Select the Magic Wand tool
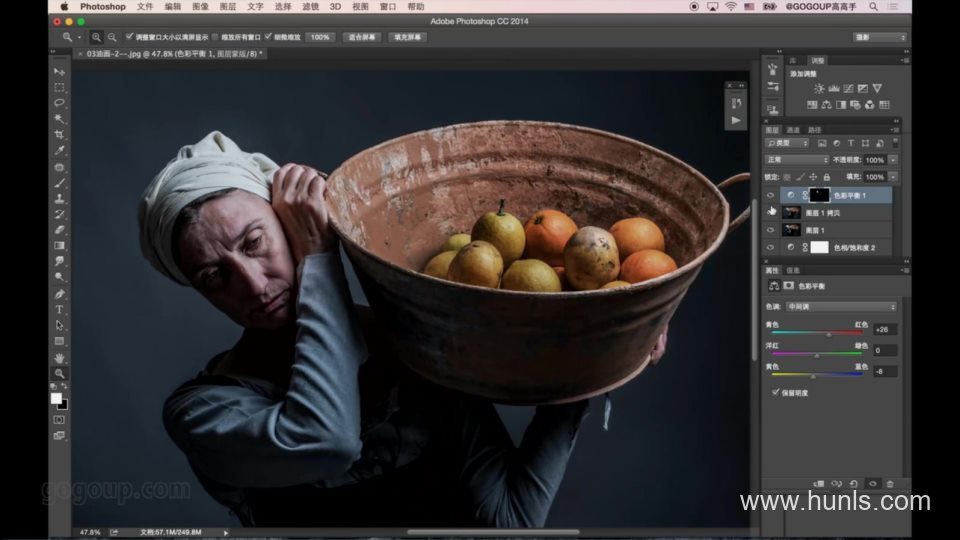Screen dimensions: 960x540 (x=59, y=119)
